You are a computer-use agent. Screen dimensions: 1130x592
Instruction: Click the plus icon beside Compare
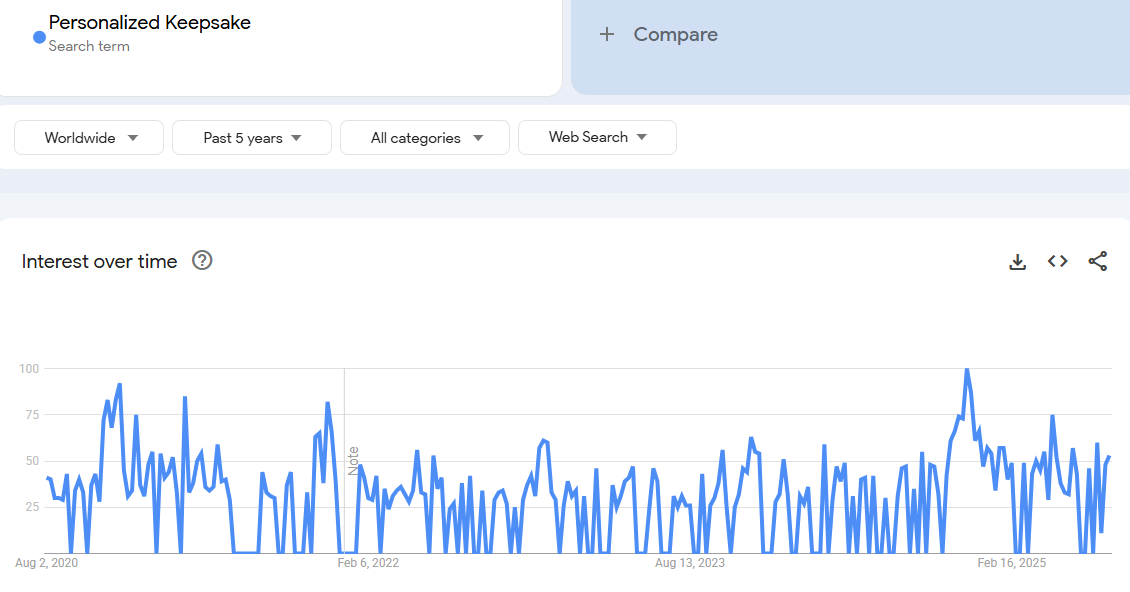(x=606, y=35)
